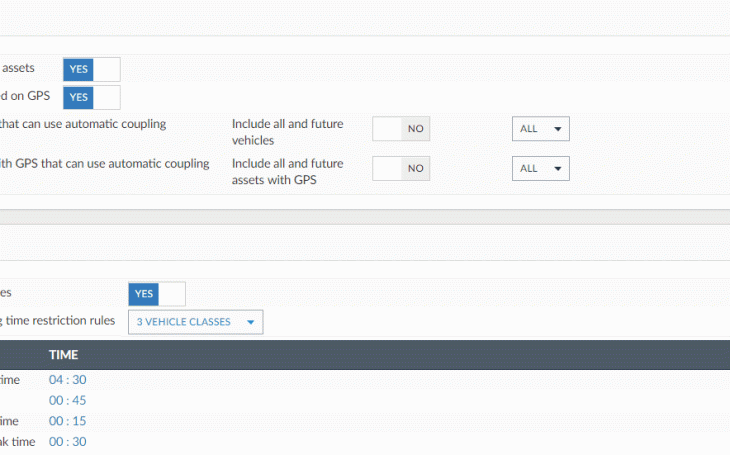Open the ALL dropdown in the assets with GPS row
The width and height of the screenshot is (730, 455).
(x=540, y=169)
